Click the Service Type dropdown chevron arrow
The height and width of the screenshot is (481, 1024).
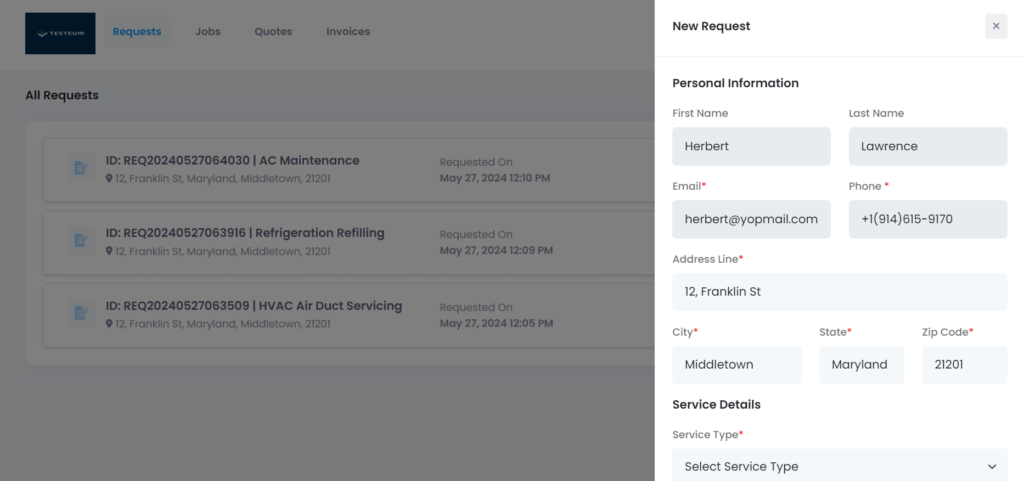992,467
